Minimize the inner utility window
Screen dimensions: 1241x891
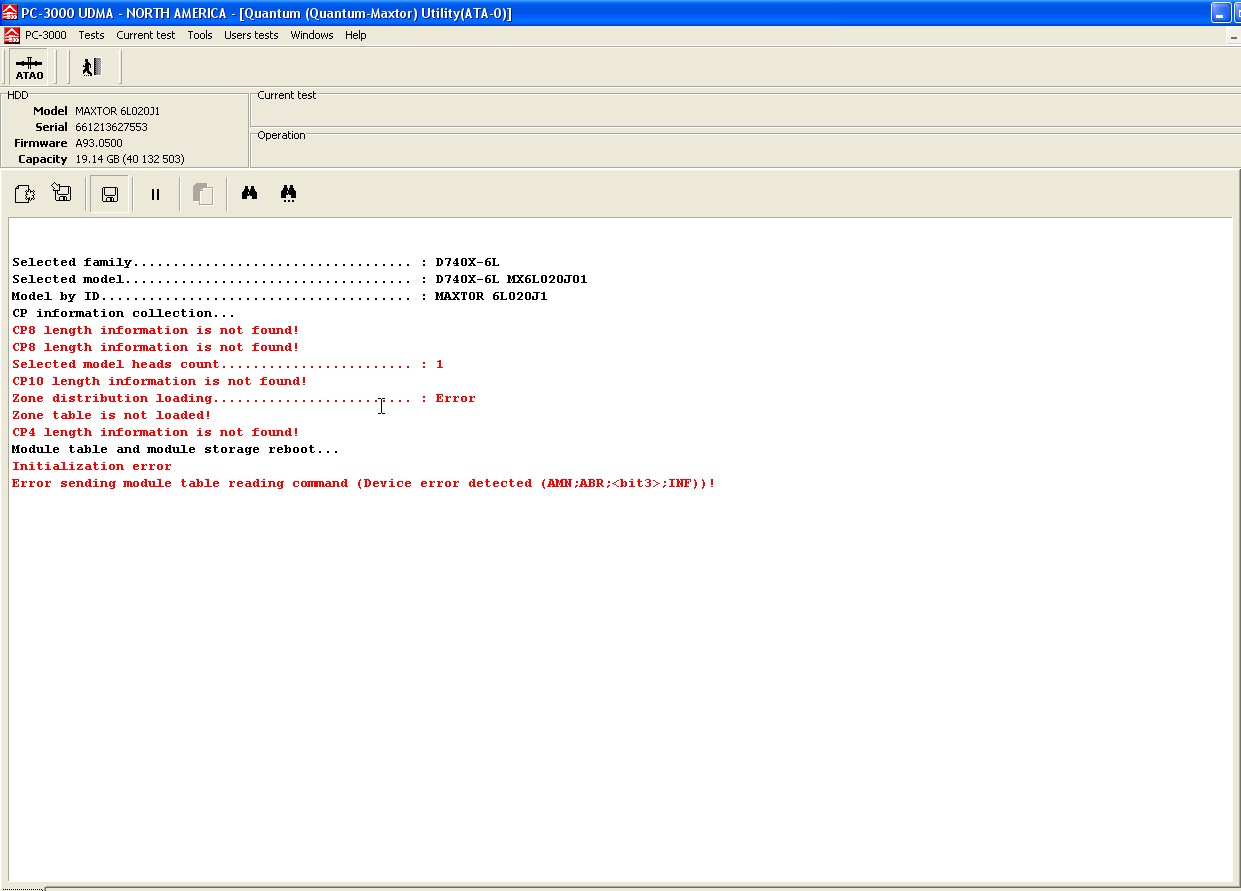tap(1233, 35)
